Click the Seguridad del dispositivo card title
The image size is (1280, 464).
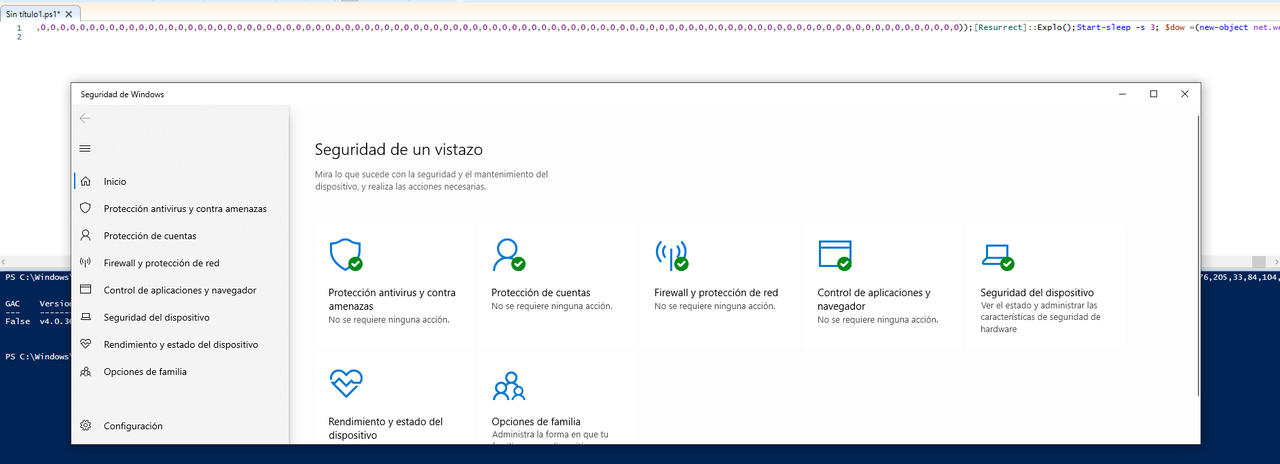[x=1037, y=293]
